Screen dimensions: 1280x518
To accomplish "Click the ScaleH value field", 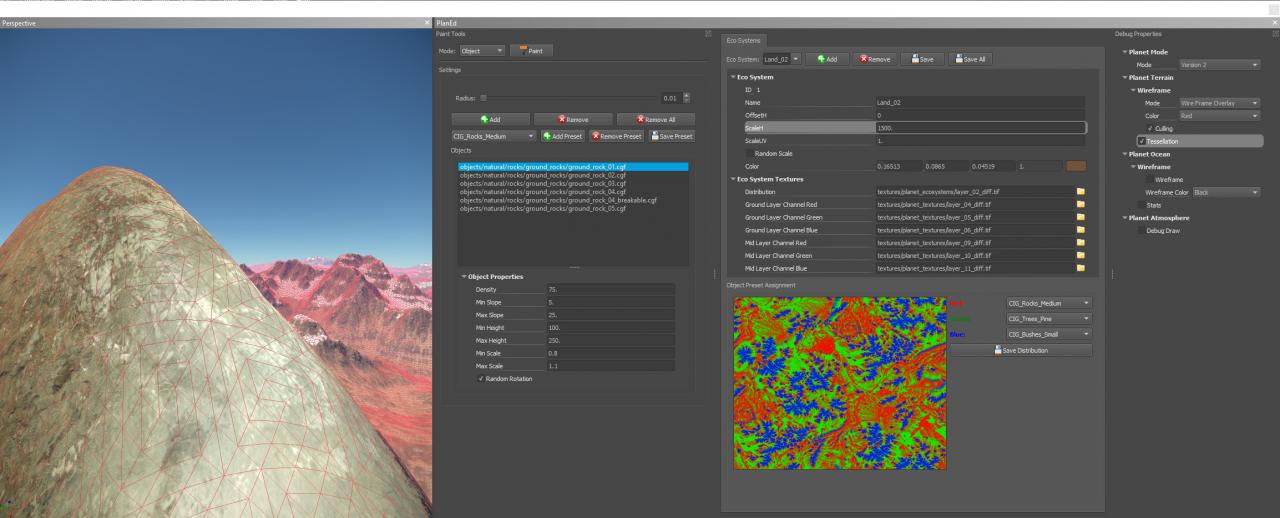I will [980, 128].
